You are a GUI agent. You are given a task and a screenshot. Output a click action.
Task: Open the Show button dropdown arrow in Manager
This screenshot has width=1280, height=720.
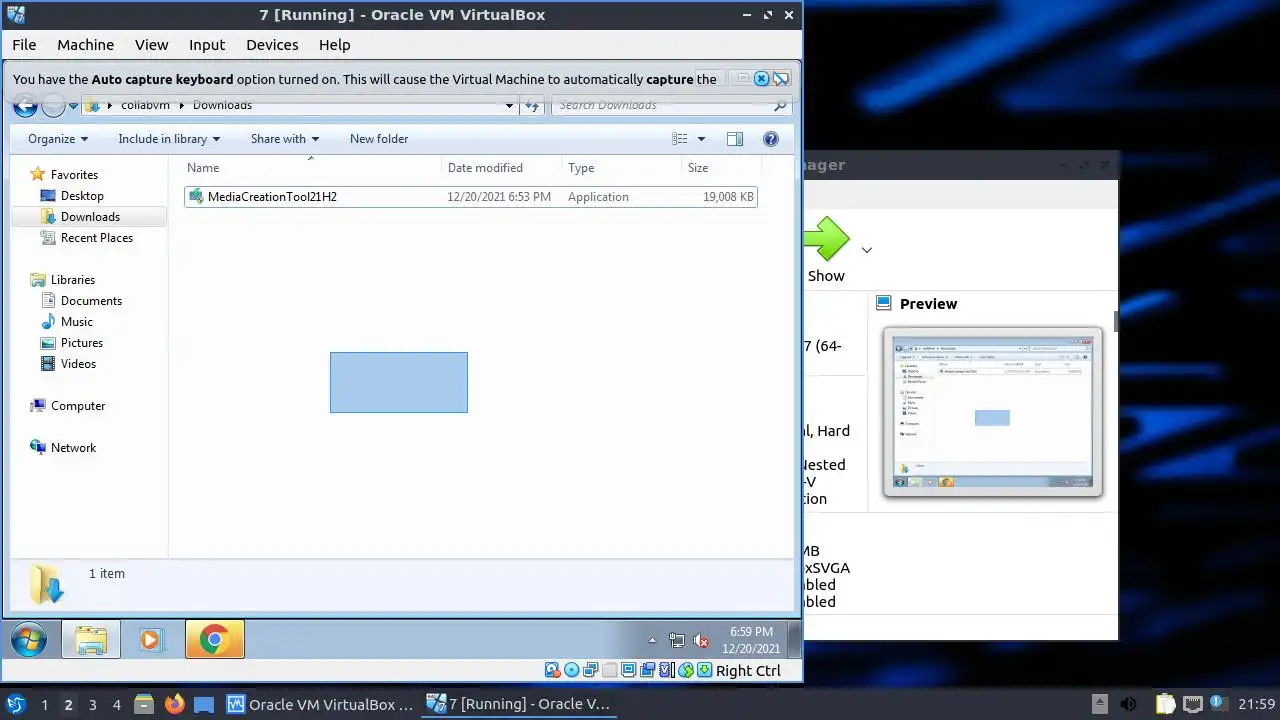pyautogui.click(x=867, y=250)
